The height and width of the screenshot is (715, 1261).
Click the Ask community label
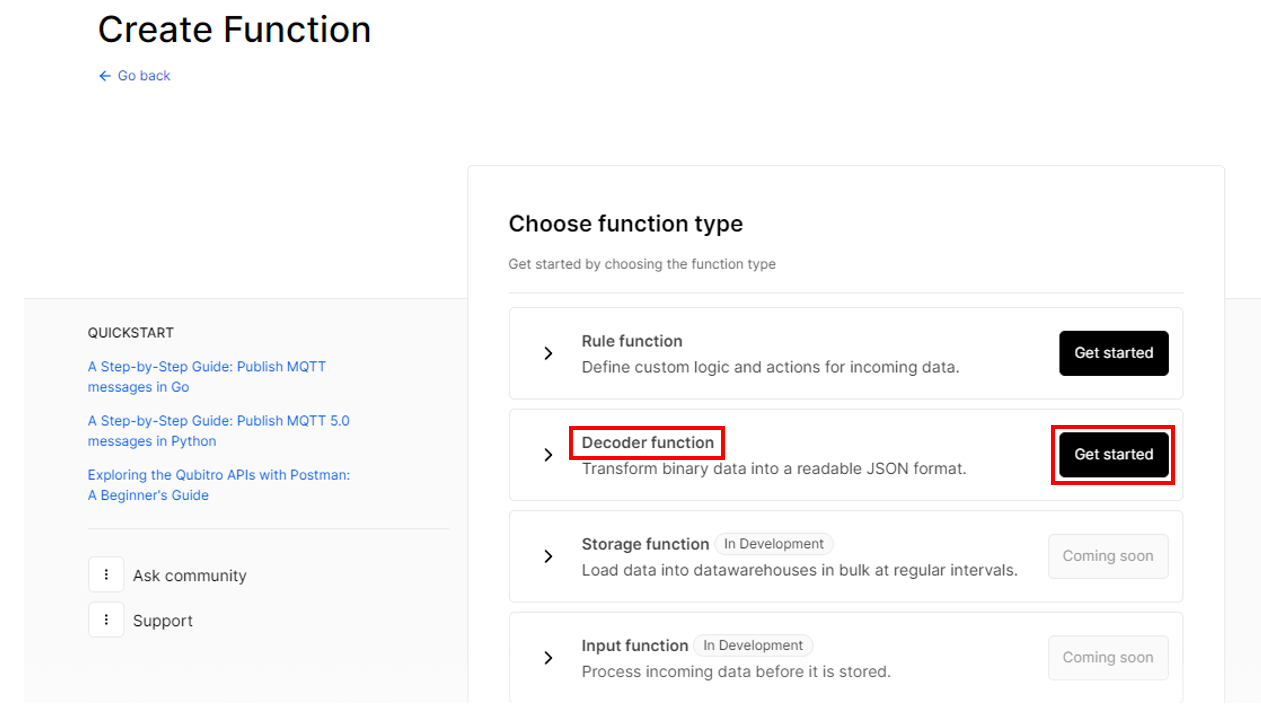(190, 576)
